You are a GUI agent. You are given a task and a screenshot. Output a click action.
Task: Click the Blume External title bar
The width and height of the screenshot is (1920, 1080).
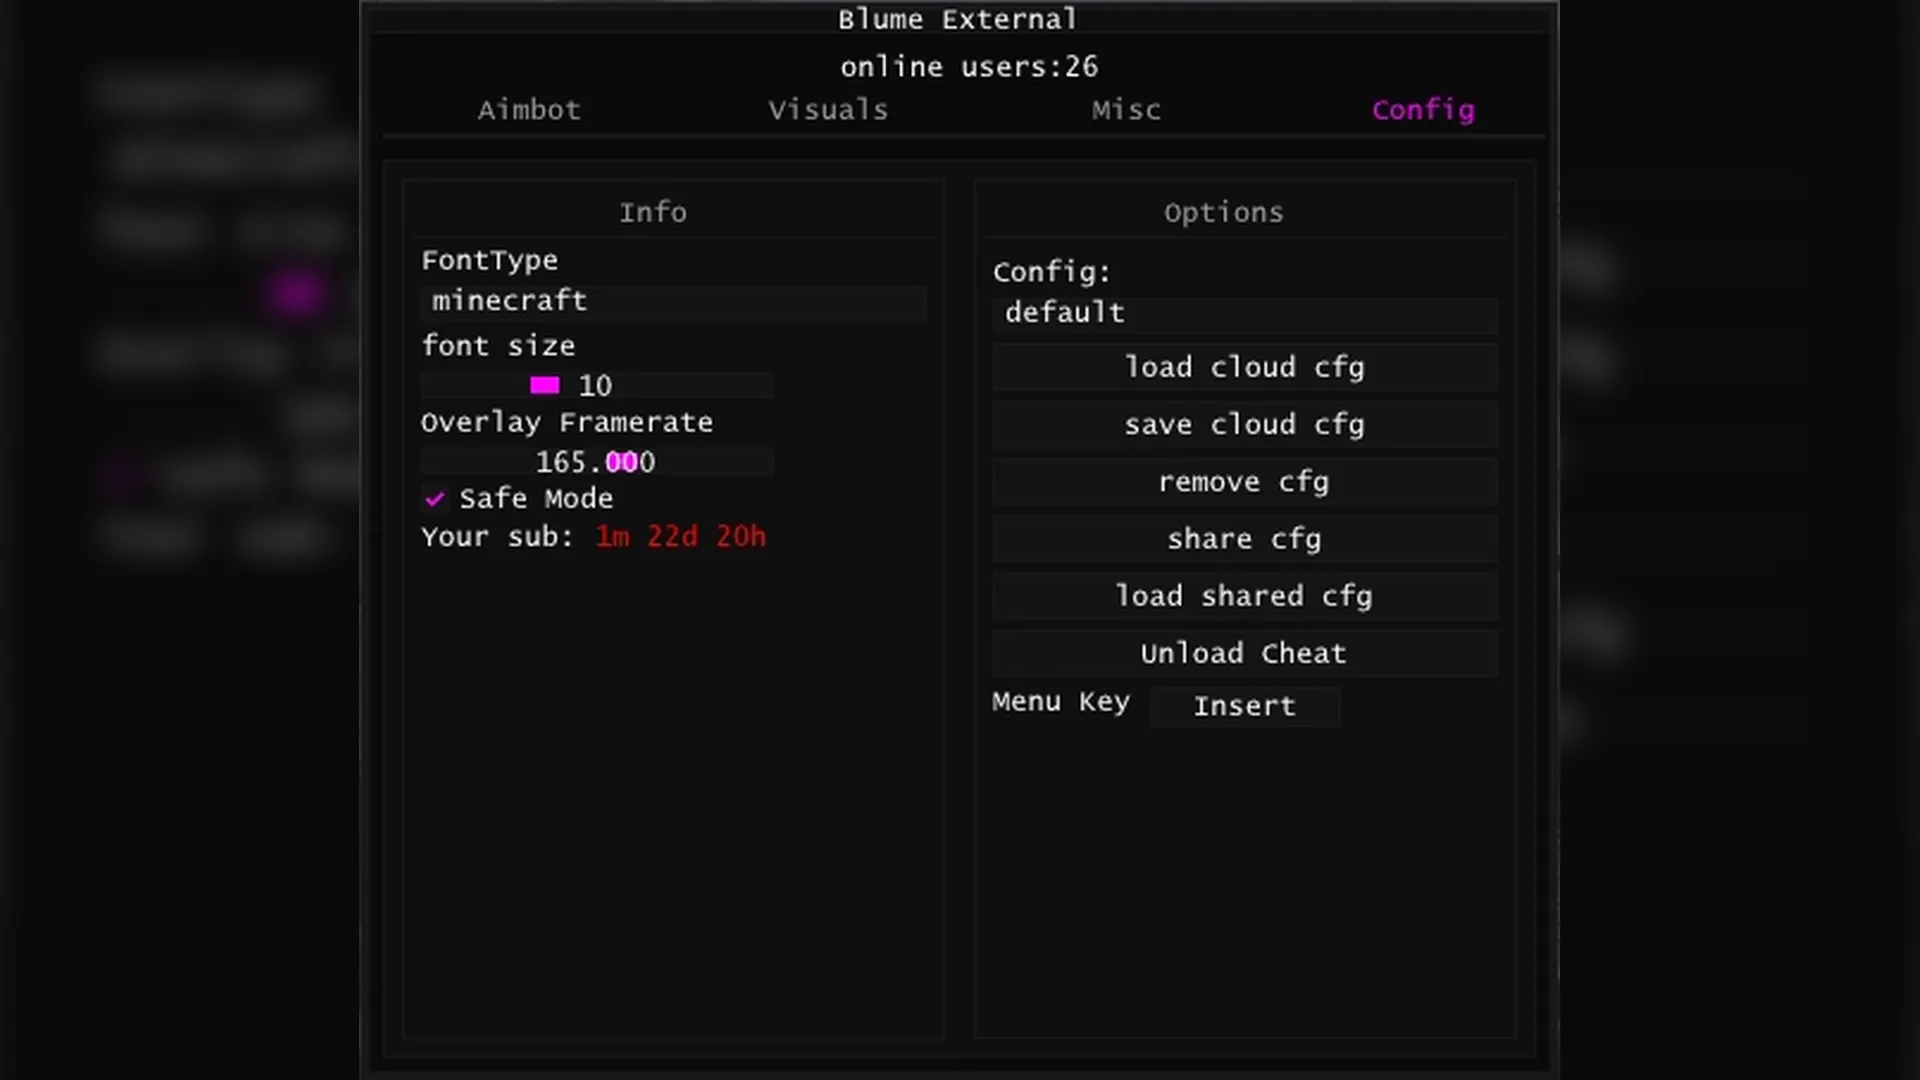click(958, 19)
